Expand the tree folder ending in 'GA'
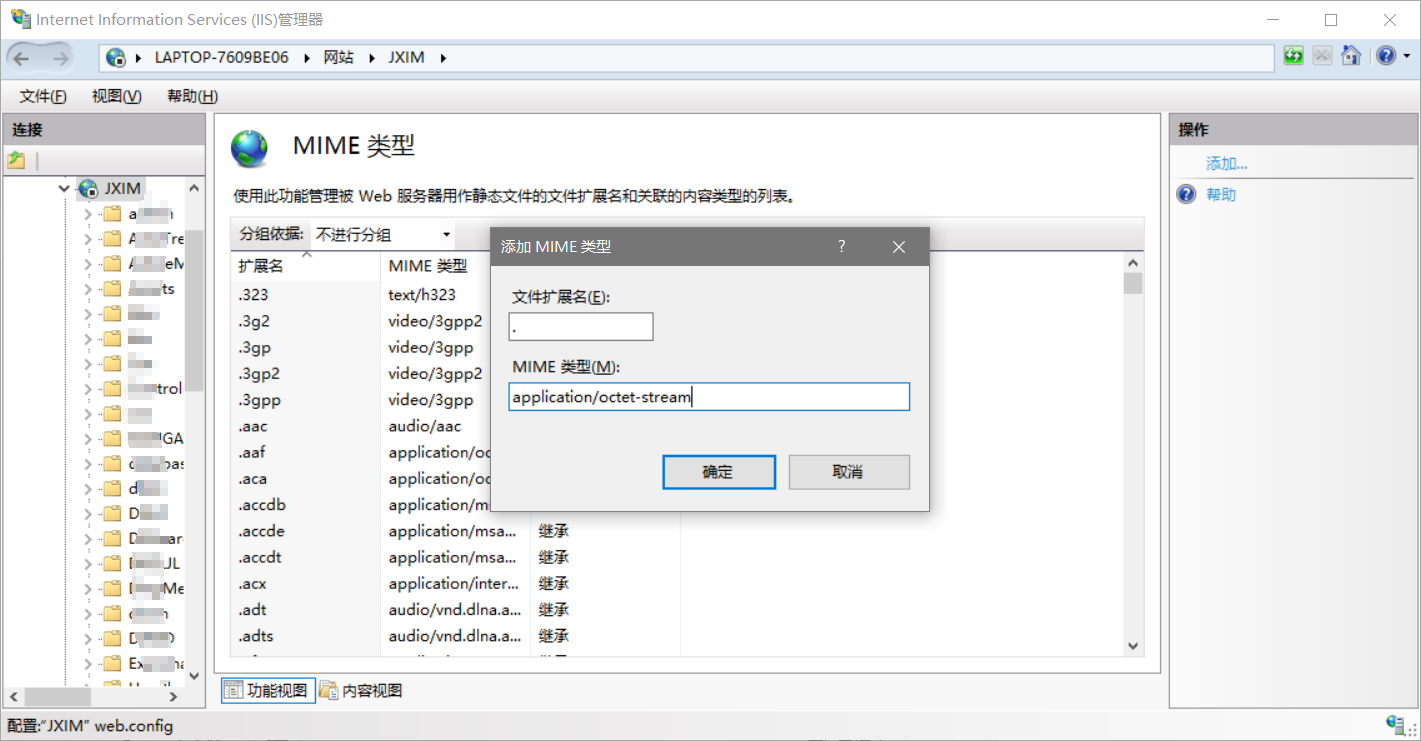The height and width of the screenshot is (741, 1421). (x=88, y=439)
